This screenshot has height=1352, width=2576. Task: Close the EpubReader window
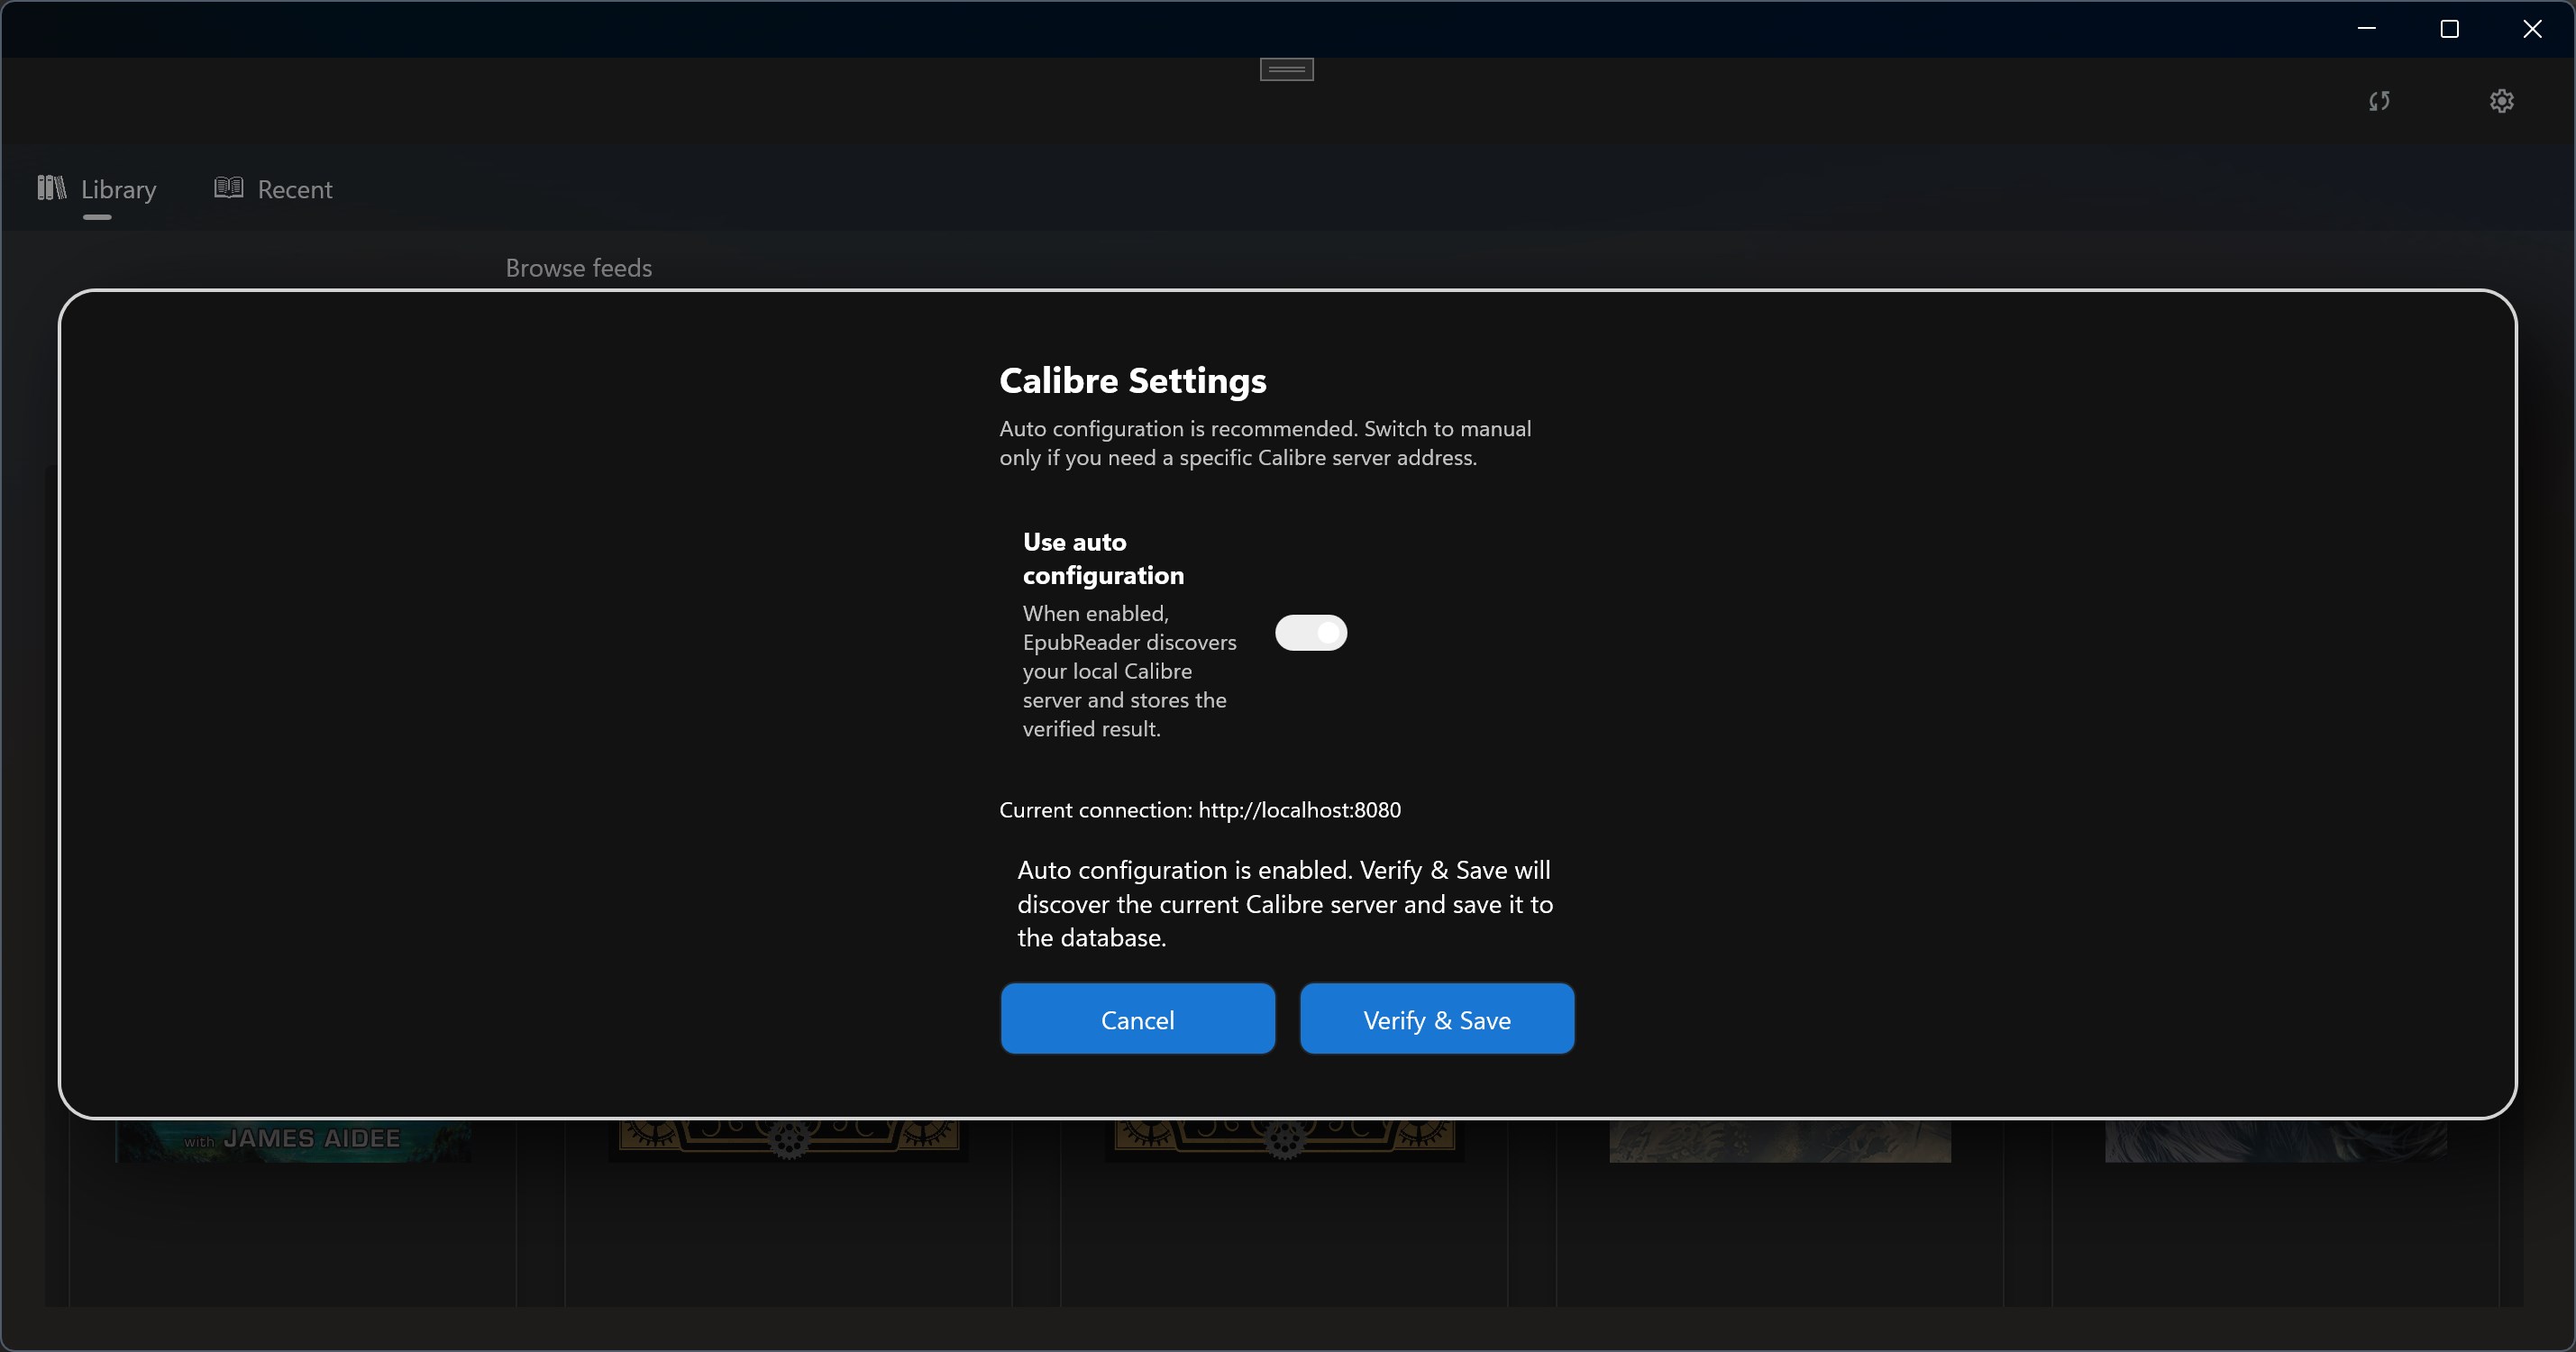tap(2532, 29)
